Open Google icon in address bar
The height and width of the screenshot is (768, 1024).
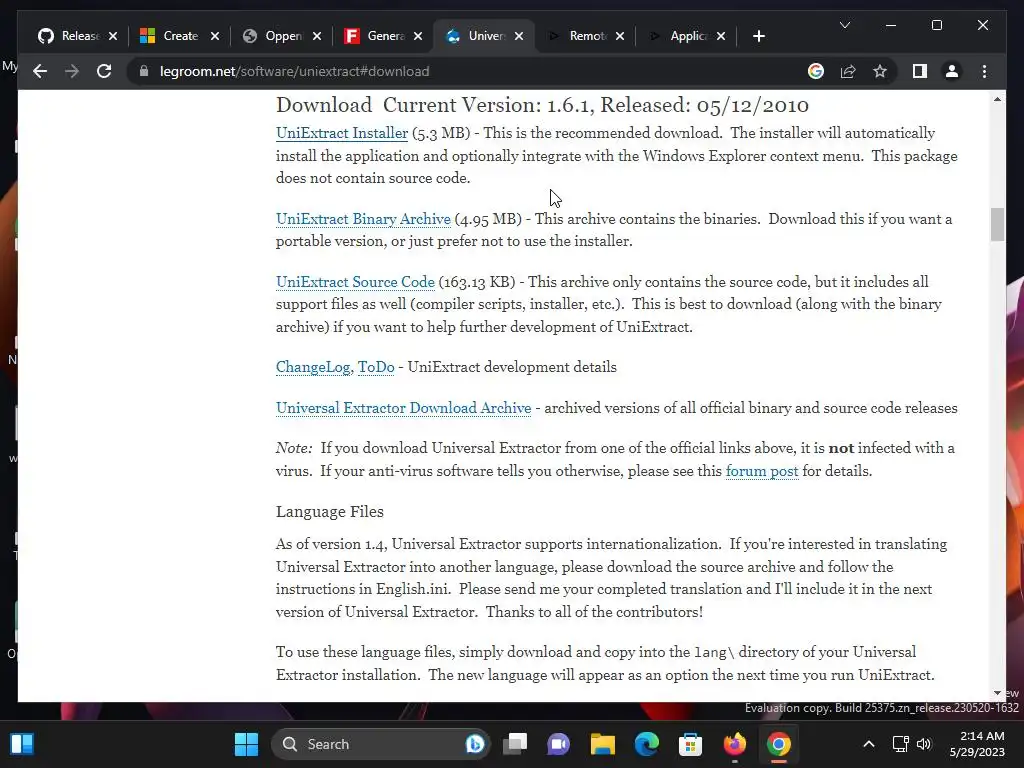[x=816, y=71]
